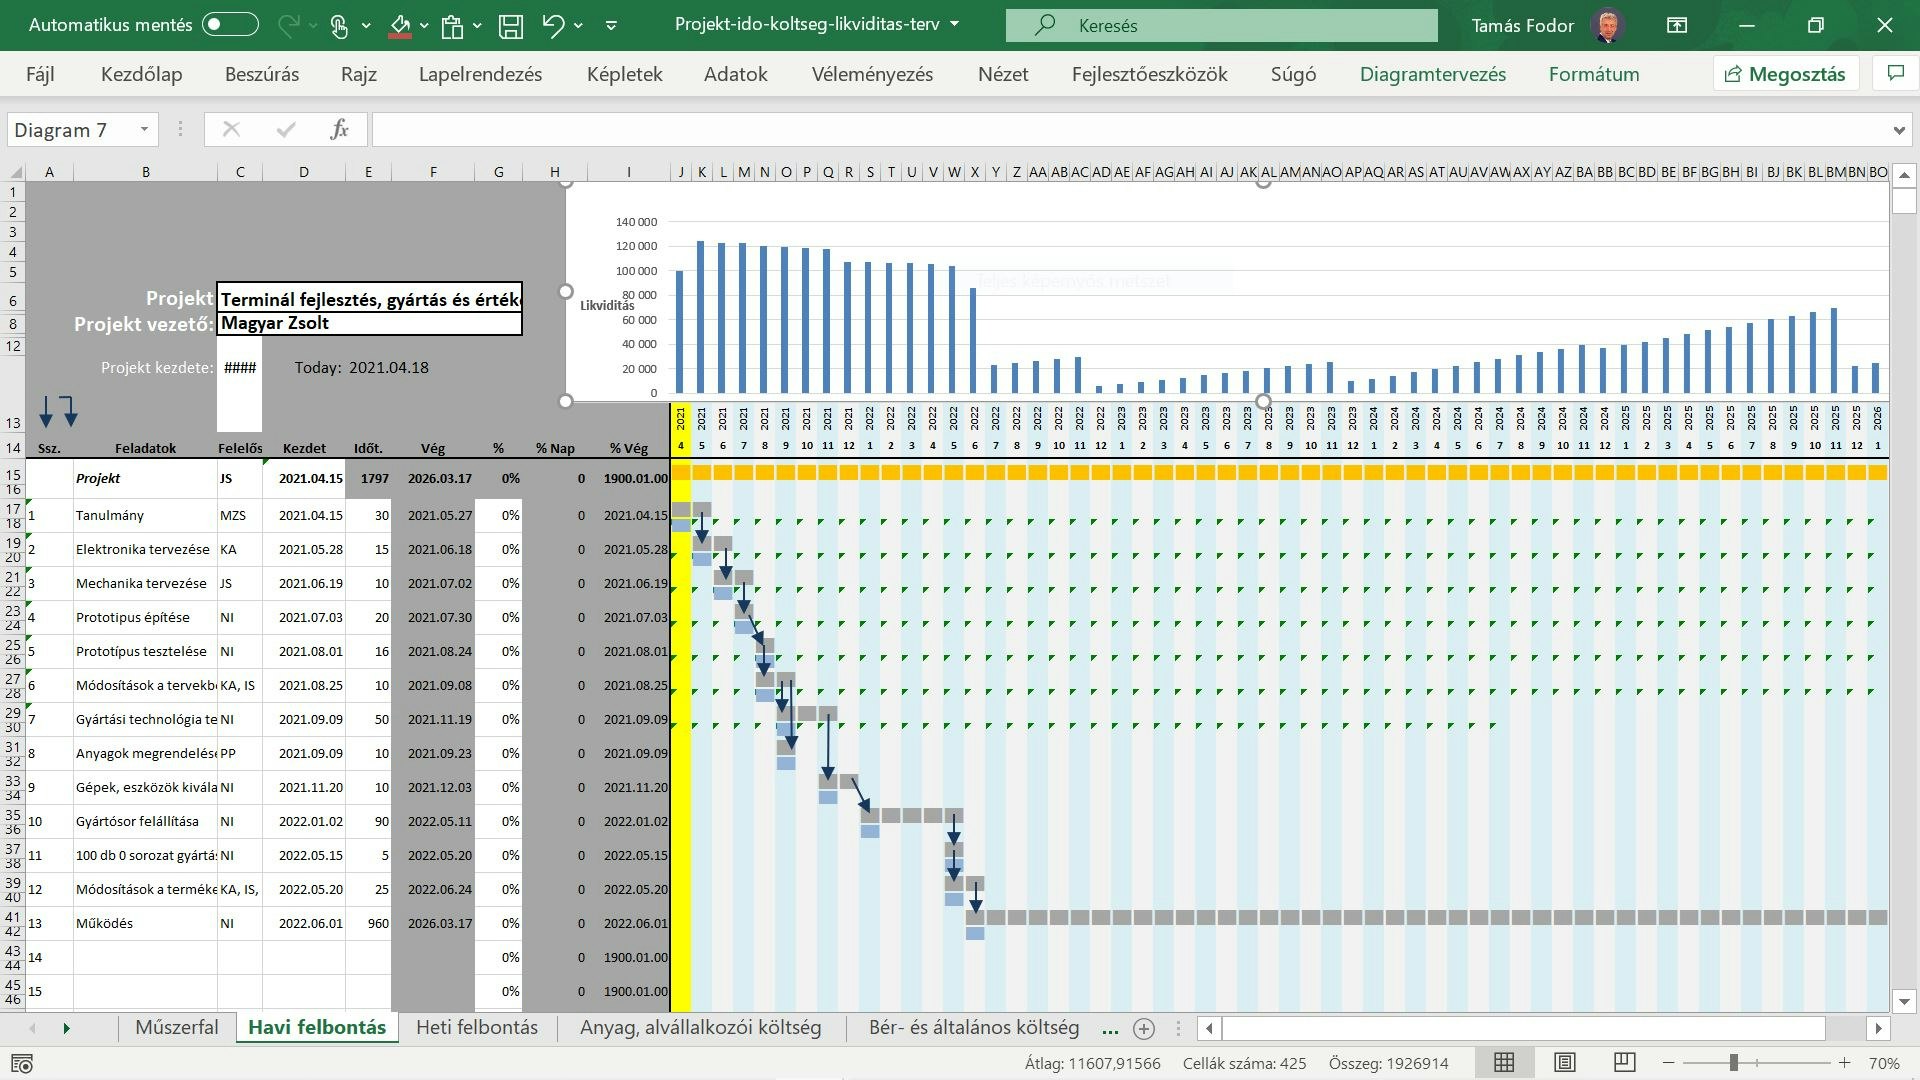The image size is (1920, 1080).
Task: Click vertical scrollbar down arrow
Action: coord(1904,1001)
